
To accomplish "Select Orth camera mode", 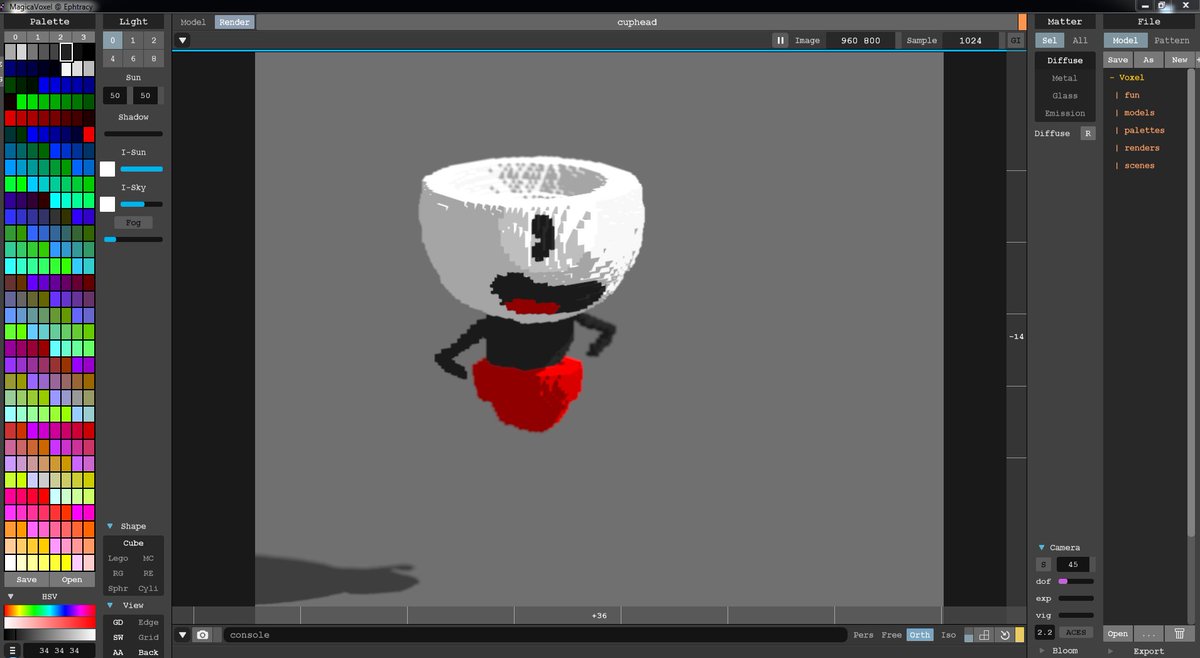I will point(919,635).
